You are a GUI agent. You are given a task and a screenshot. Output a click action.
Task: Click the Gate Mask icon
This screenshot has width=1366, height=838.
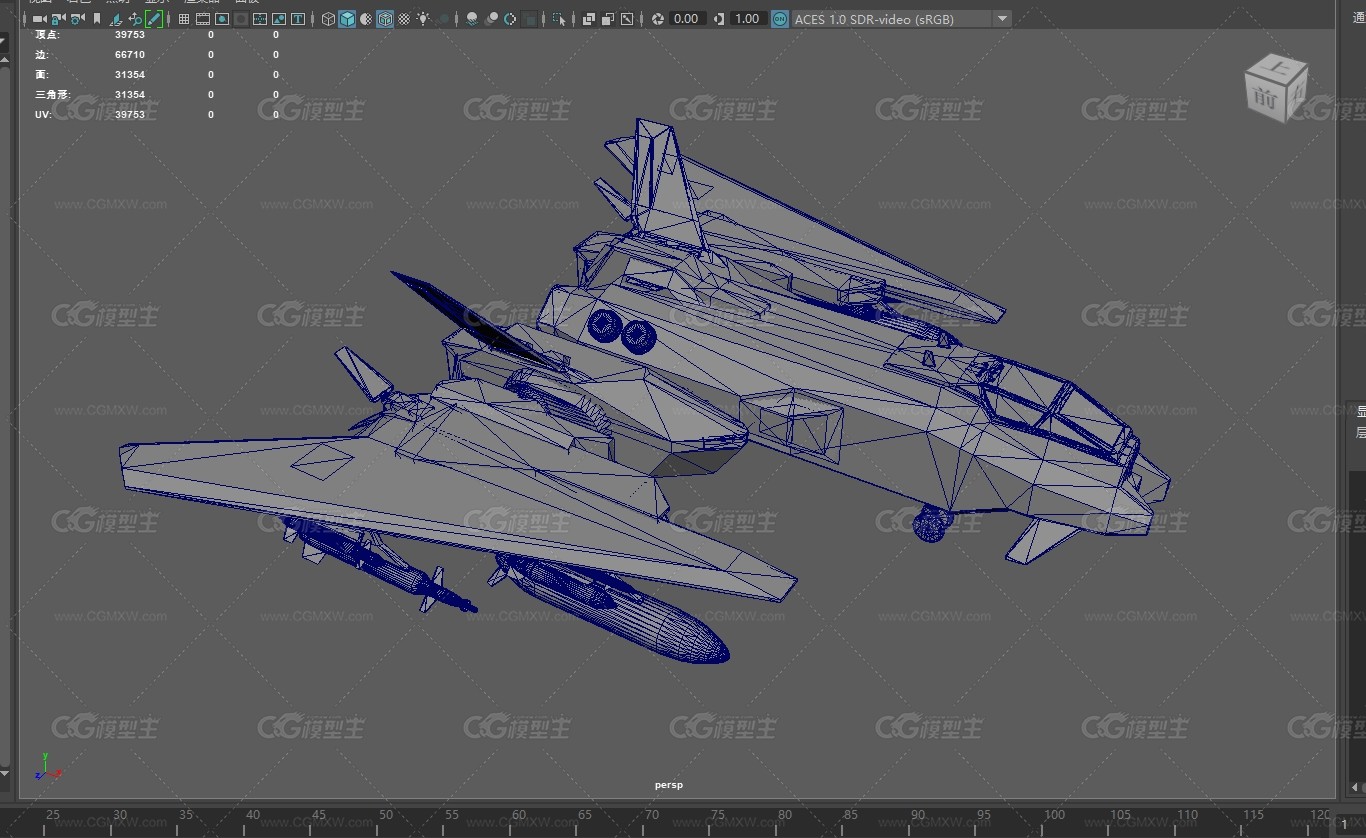point(241,19)
